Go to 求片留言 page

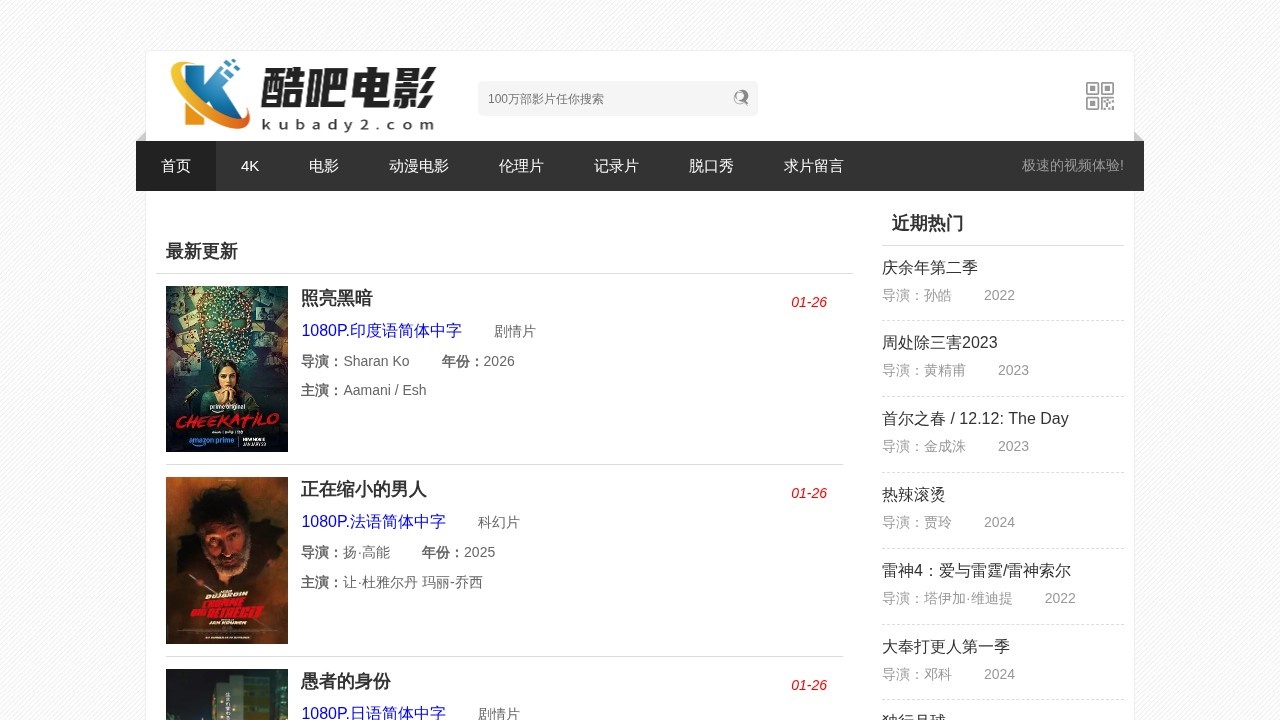click(x=813, y=166)
